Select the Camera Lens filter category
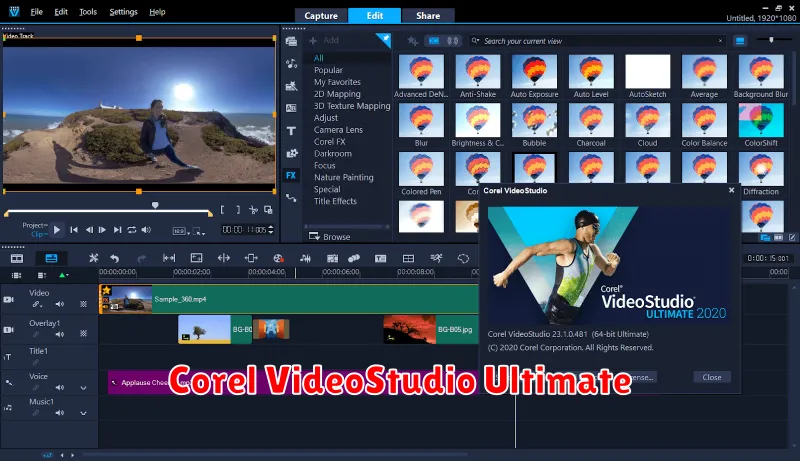Image resolution: width=800 pixels, height=461 pixels. pyautogui.click(x=338, y=130)
